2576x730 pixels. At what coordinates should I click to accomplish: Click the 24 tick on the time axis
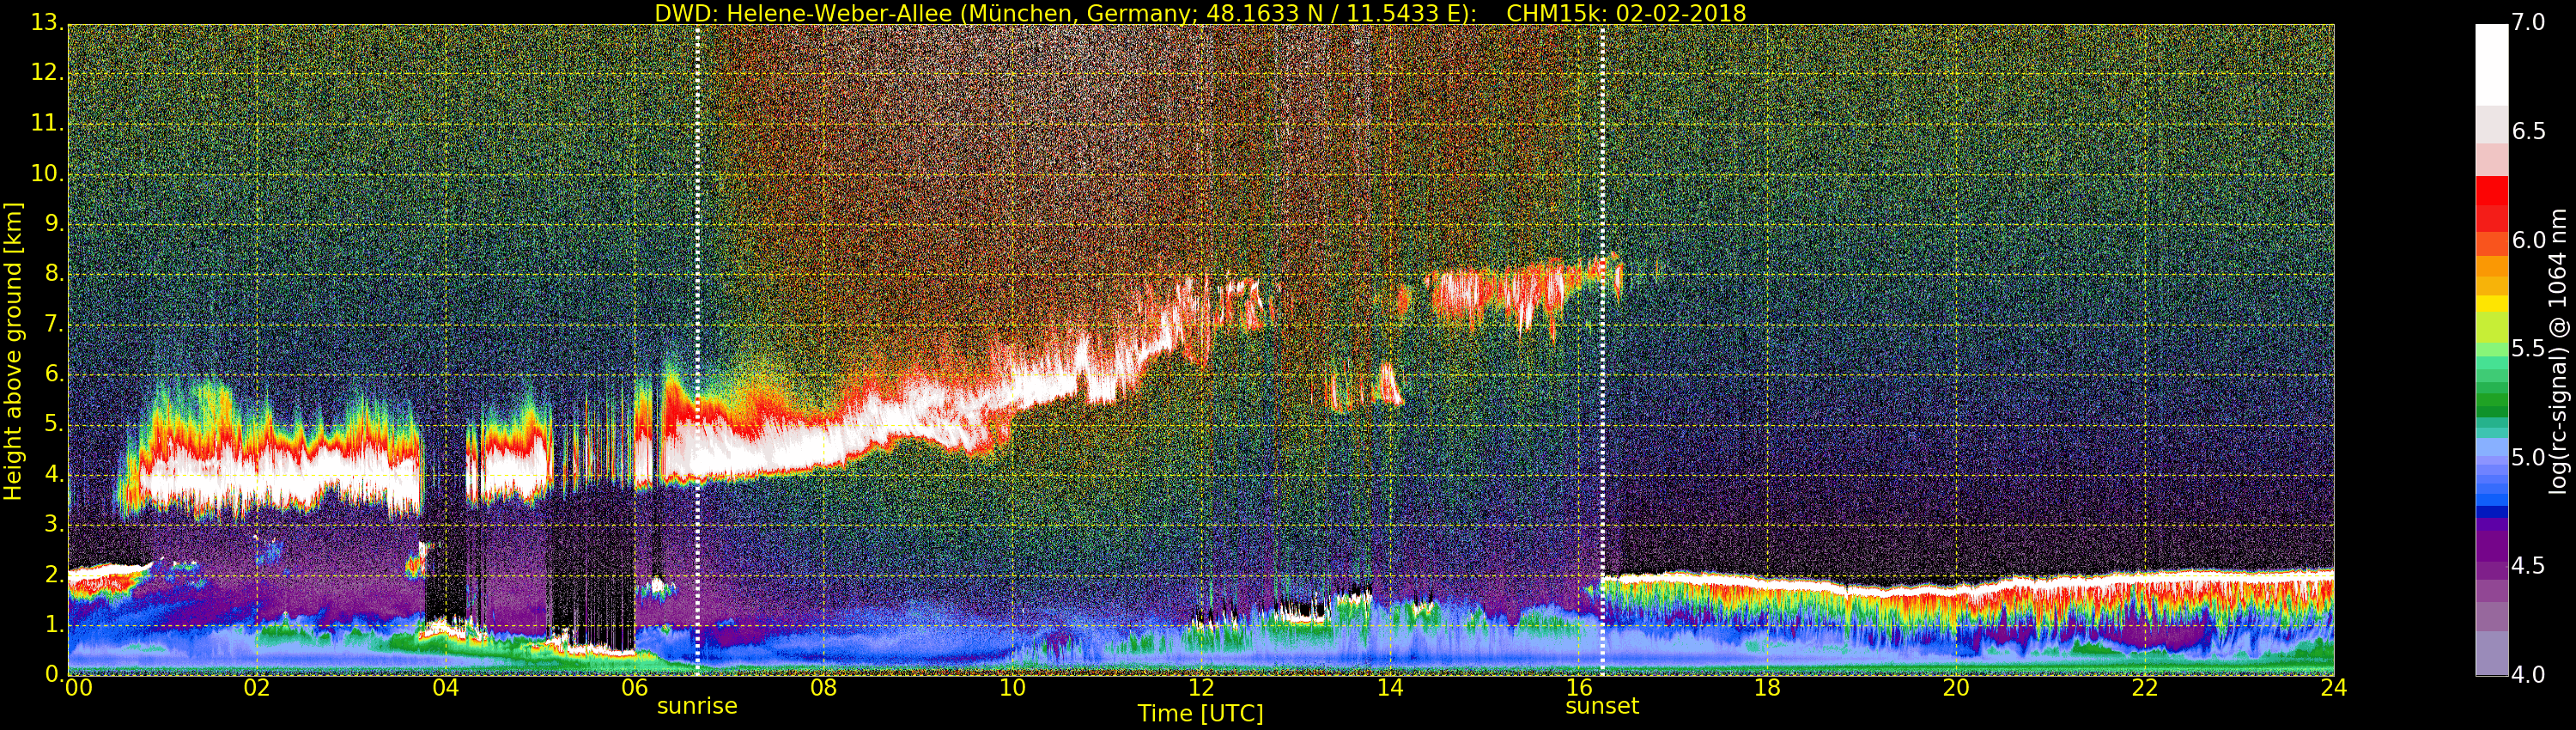pos(2334,688)
